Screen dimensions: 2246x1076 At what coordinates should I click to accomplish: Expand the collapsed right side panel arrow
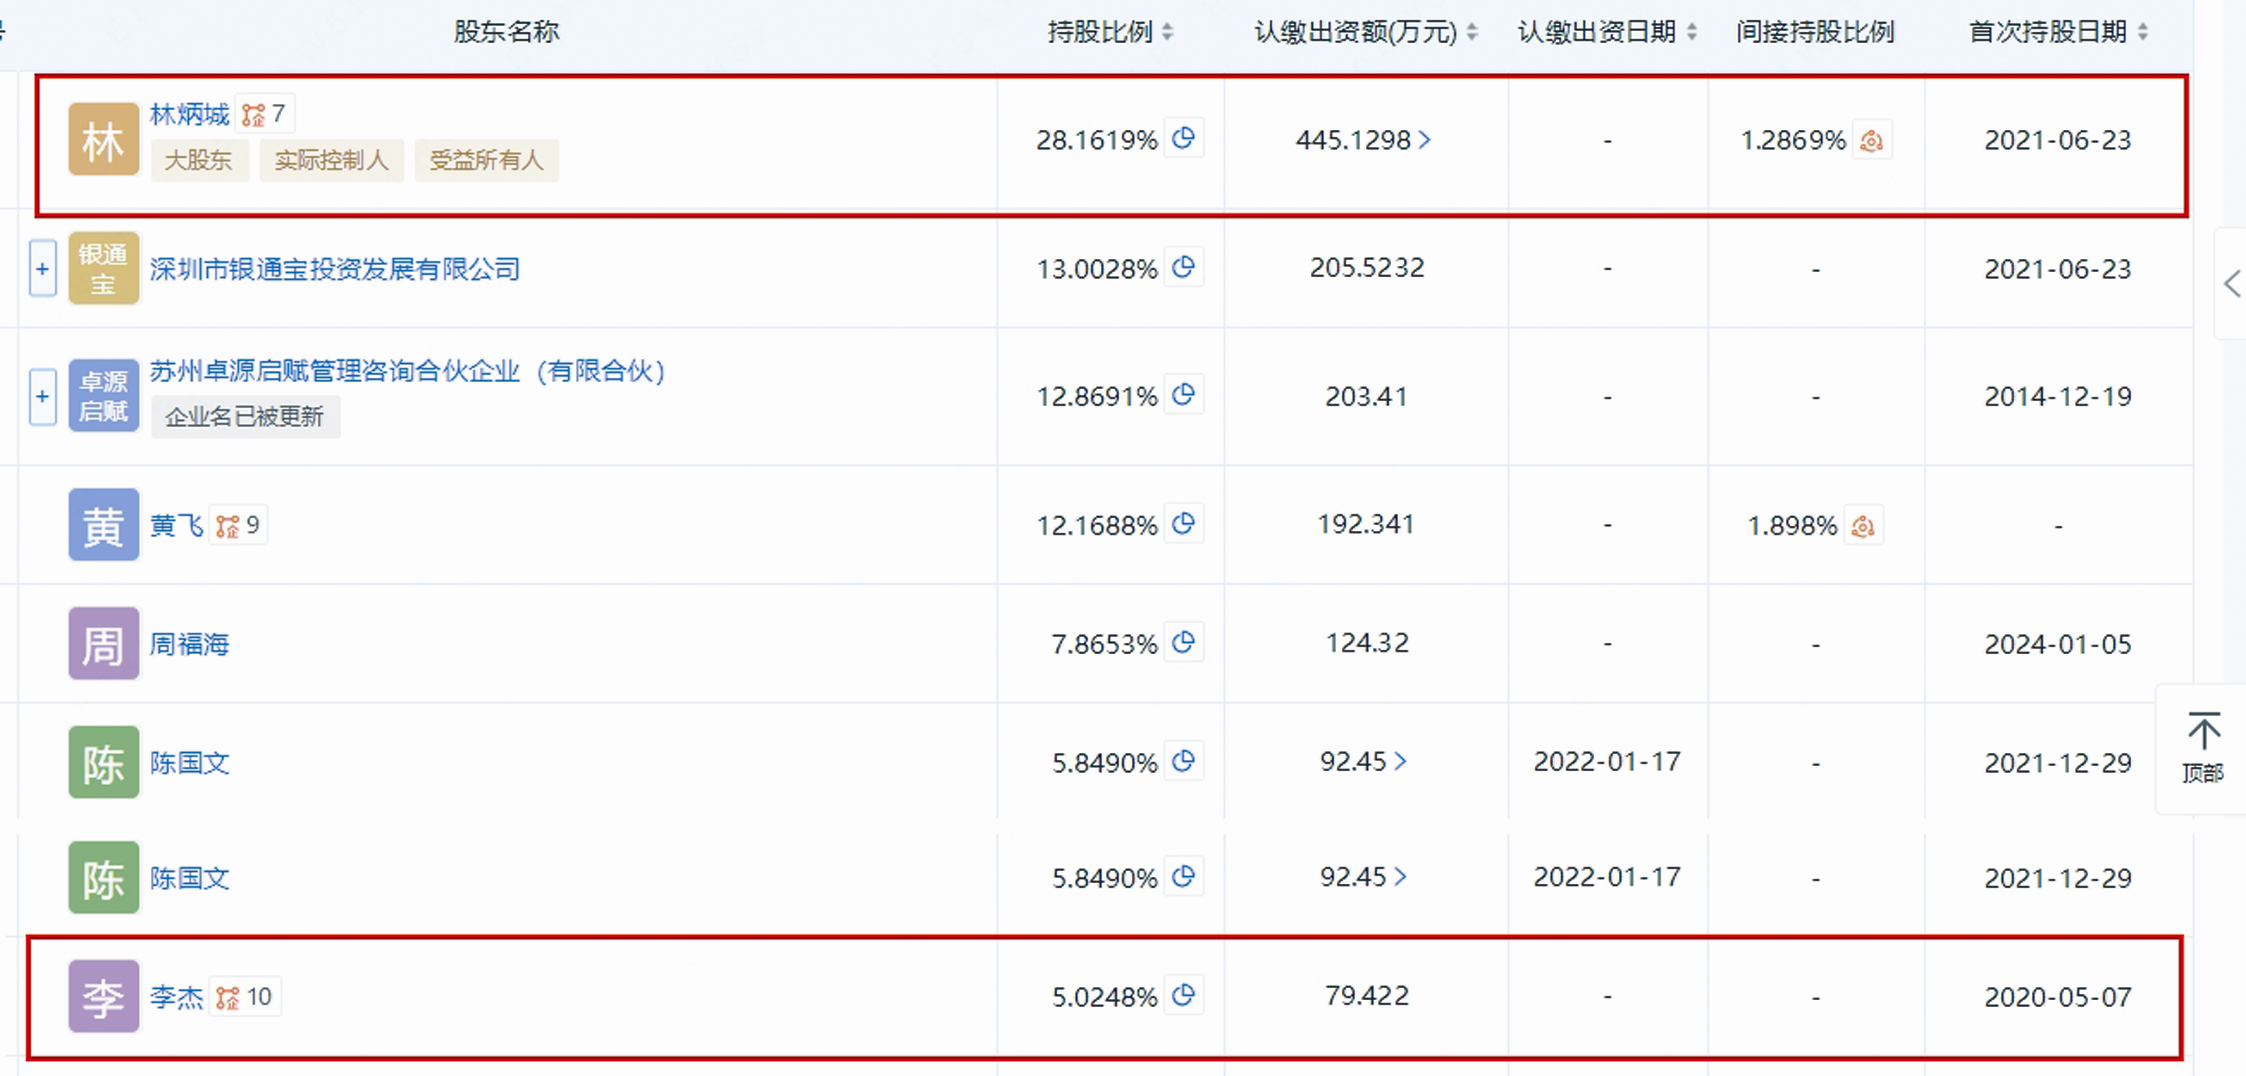[x=2232, y=284]
